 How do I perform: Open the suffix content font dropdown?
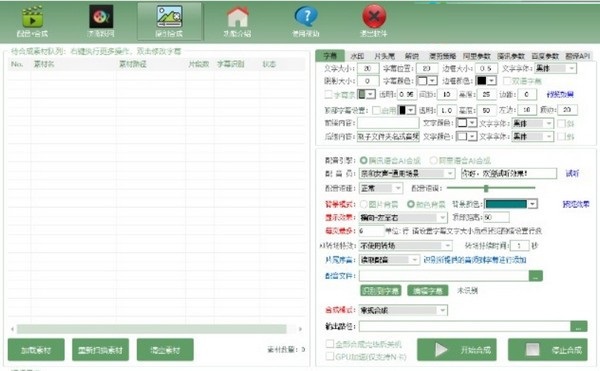tap(549, 136)
